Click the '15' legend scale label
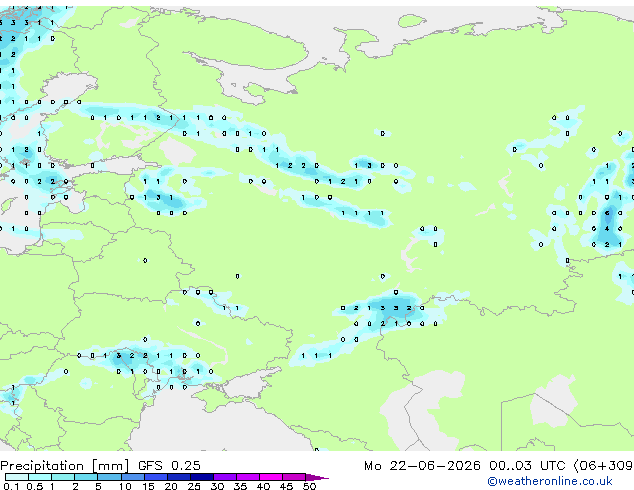 148,486
